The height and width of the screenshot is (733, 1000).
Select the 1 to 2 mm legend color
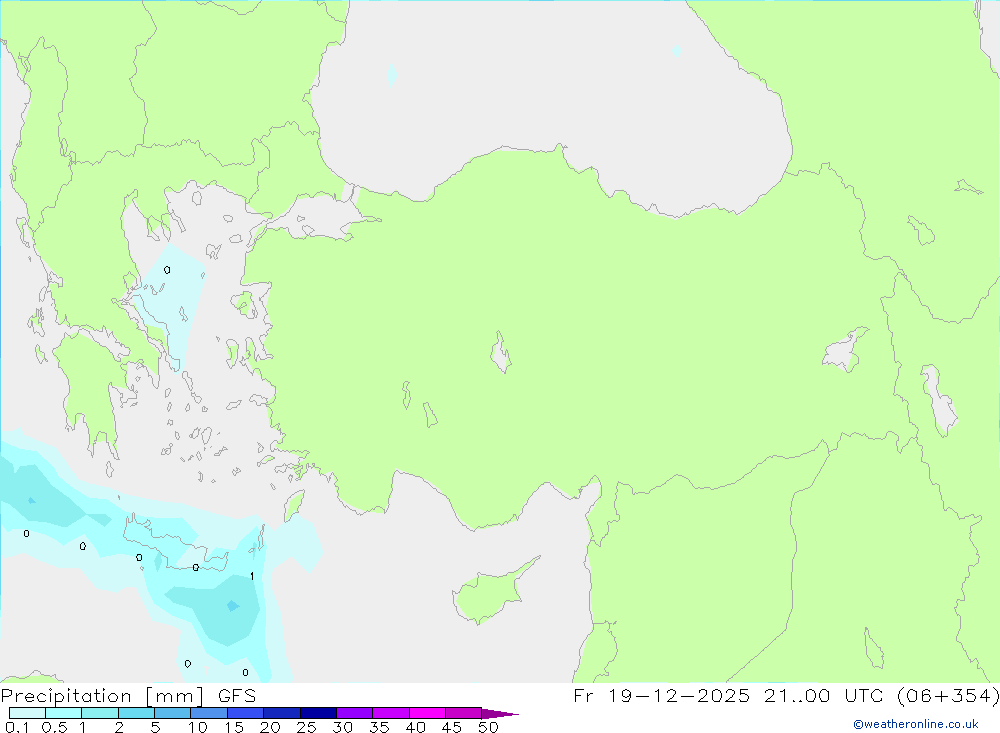coord(100,713)
